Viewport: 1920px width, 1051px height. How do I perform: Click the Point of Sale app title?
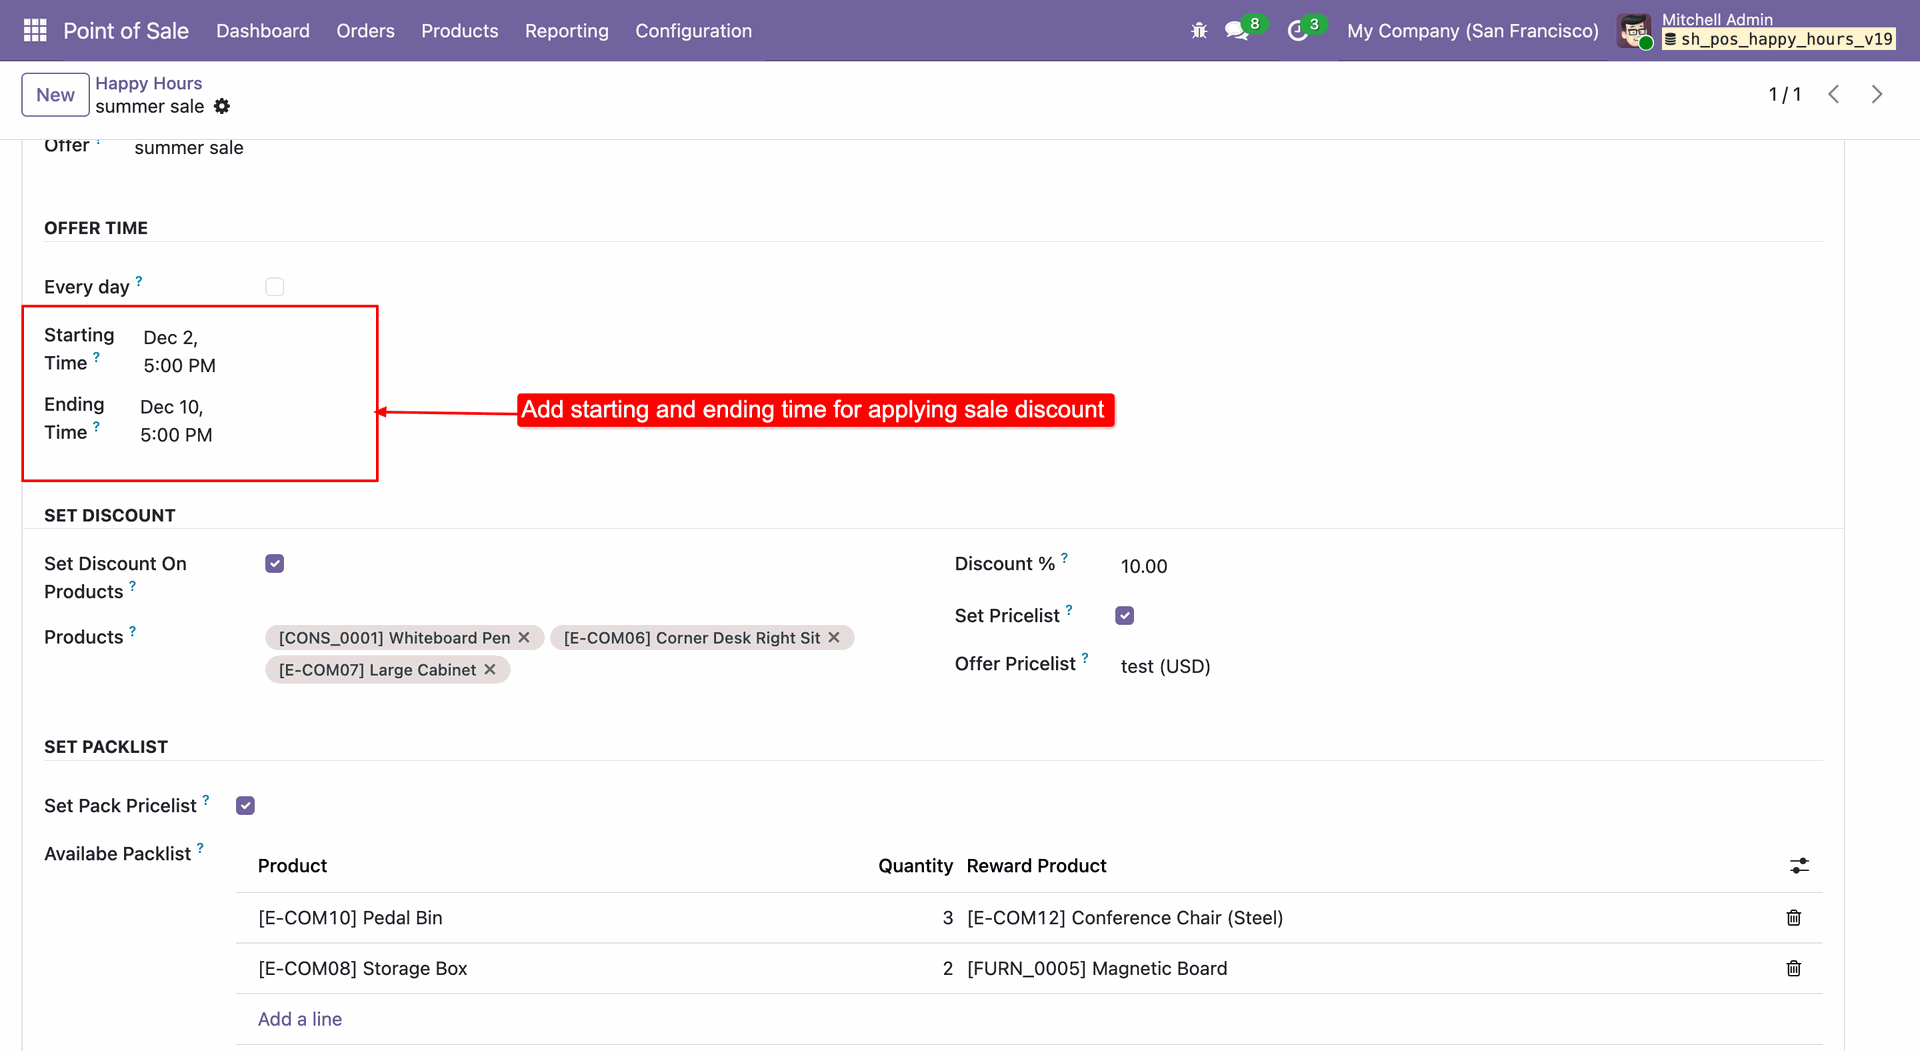126,31
